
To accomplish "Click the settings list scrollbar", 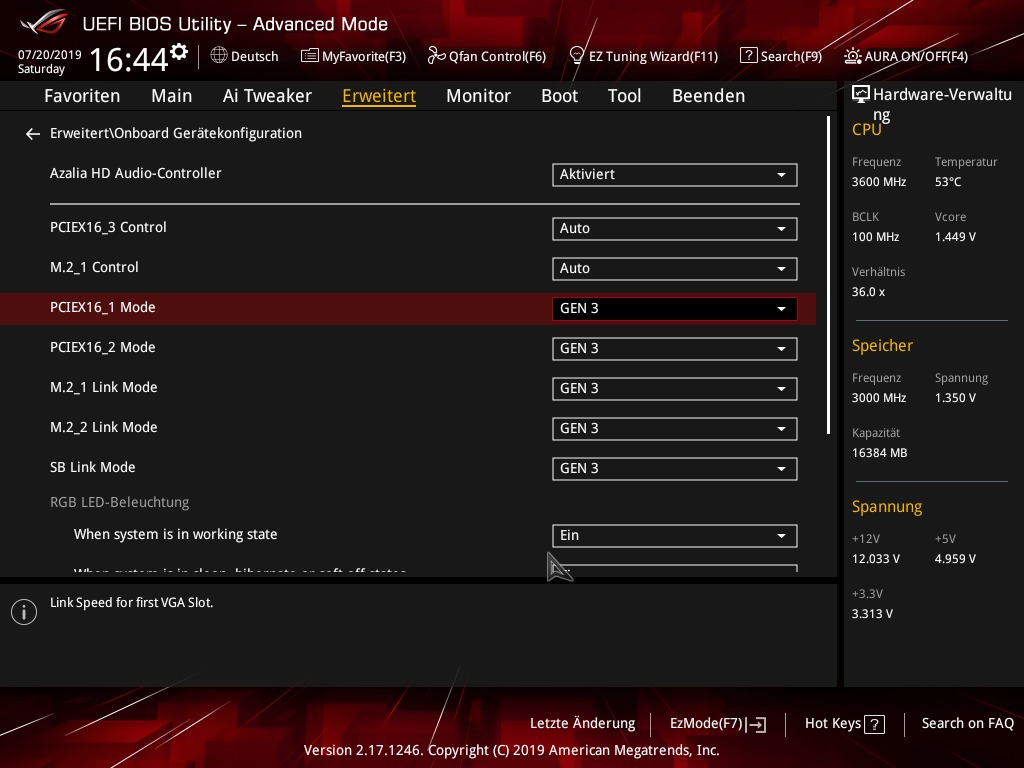I will click(x=828, y=275).
